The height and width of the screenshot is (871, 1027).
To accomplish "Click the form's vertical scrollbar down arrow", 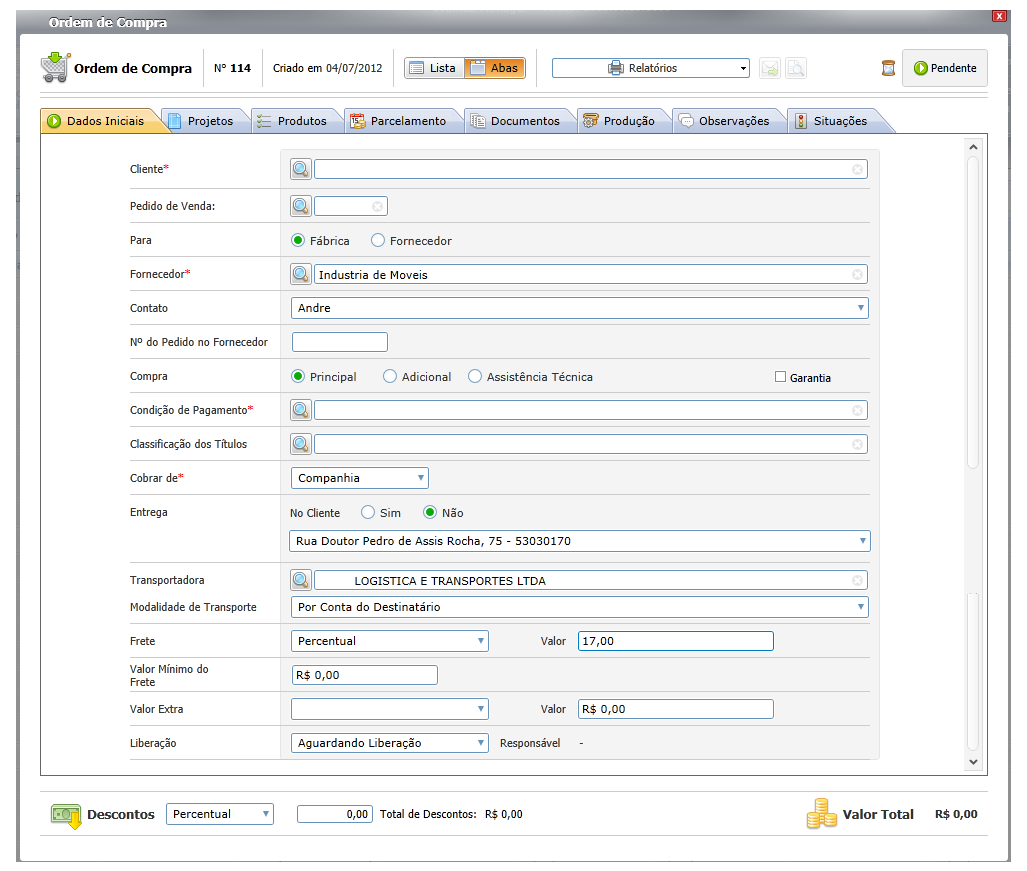I will 973,762.
